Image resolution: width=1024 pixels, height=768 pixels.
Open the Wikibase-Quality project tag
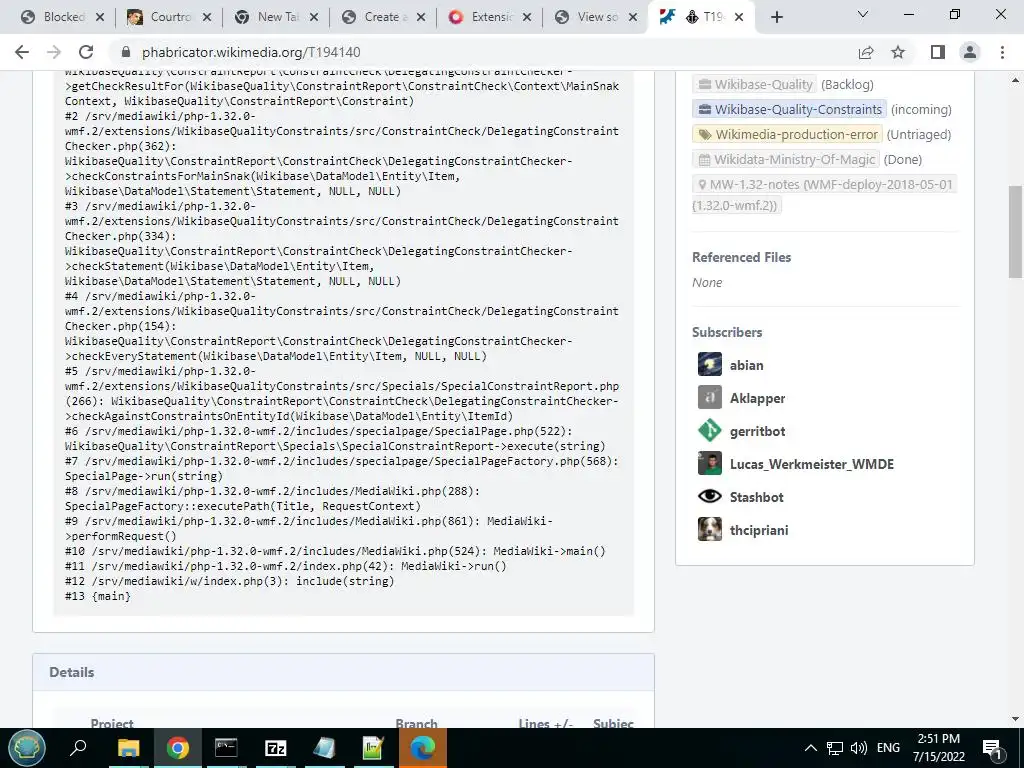(x=754, y=84)
